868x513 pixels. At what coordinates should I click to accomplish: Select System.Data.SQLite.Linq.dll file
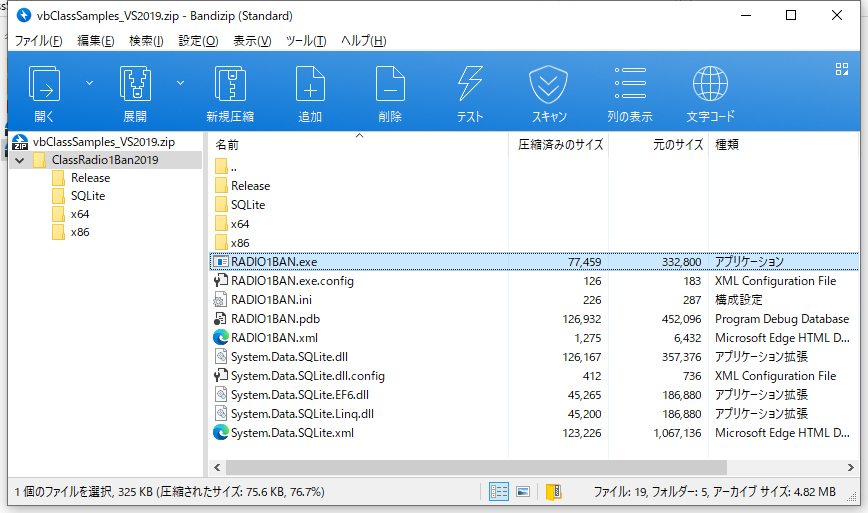pos(302,414)
